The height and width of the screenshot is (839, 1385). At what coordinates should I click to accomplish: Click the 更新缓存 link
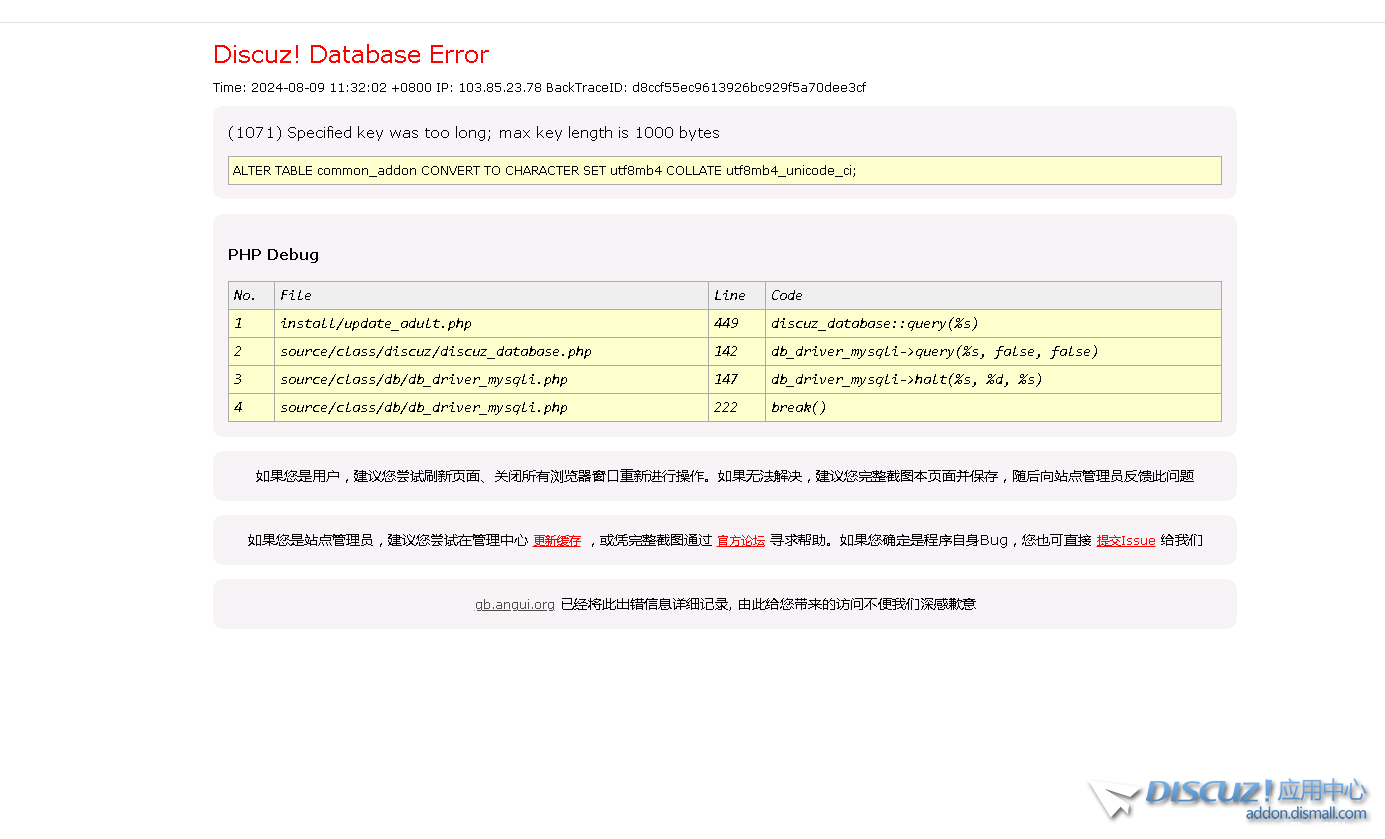[x=556, y=541]
